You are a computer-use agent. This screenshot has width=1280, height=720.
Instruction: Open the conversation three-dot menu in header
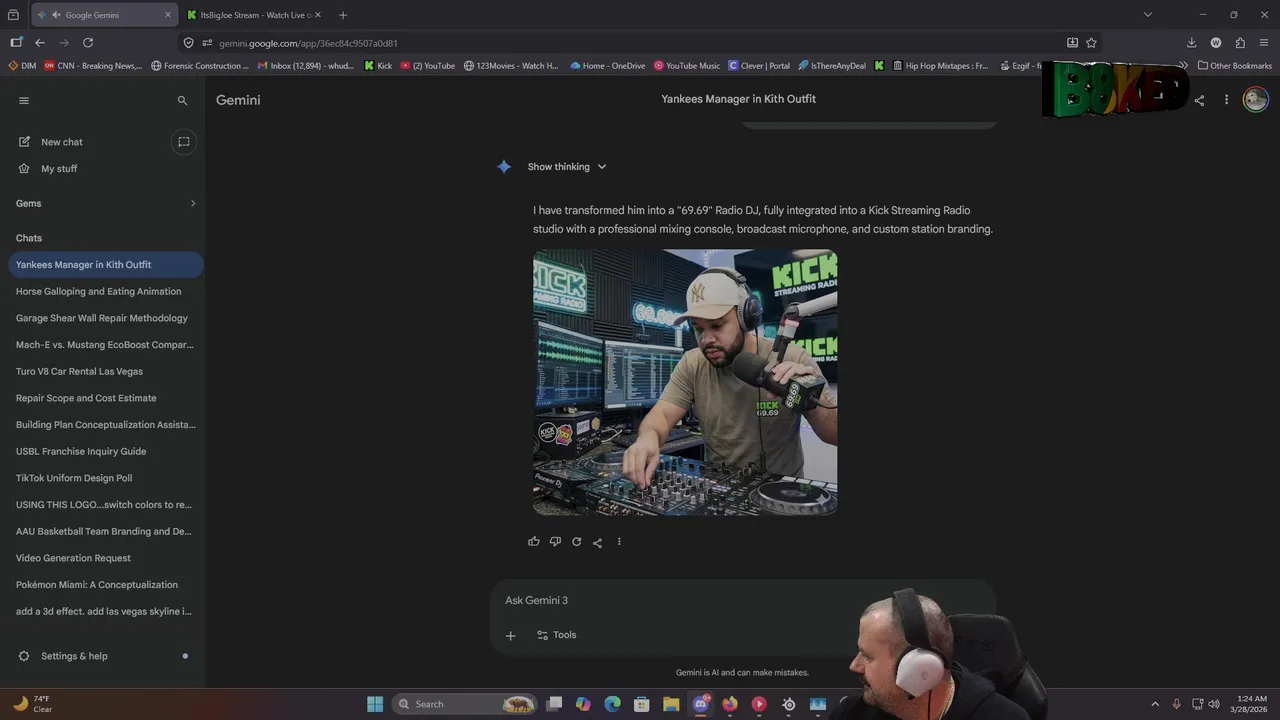tap(1226, 100)
